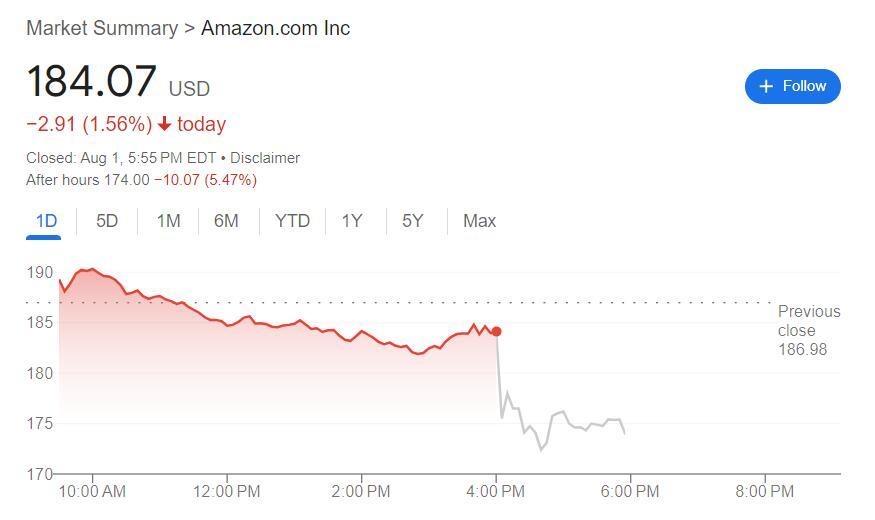Click the red down arrow icon

(x=165, y=124)
